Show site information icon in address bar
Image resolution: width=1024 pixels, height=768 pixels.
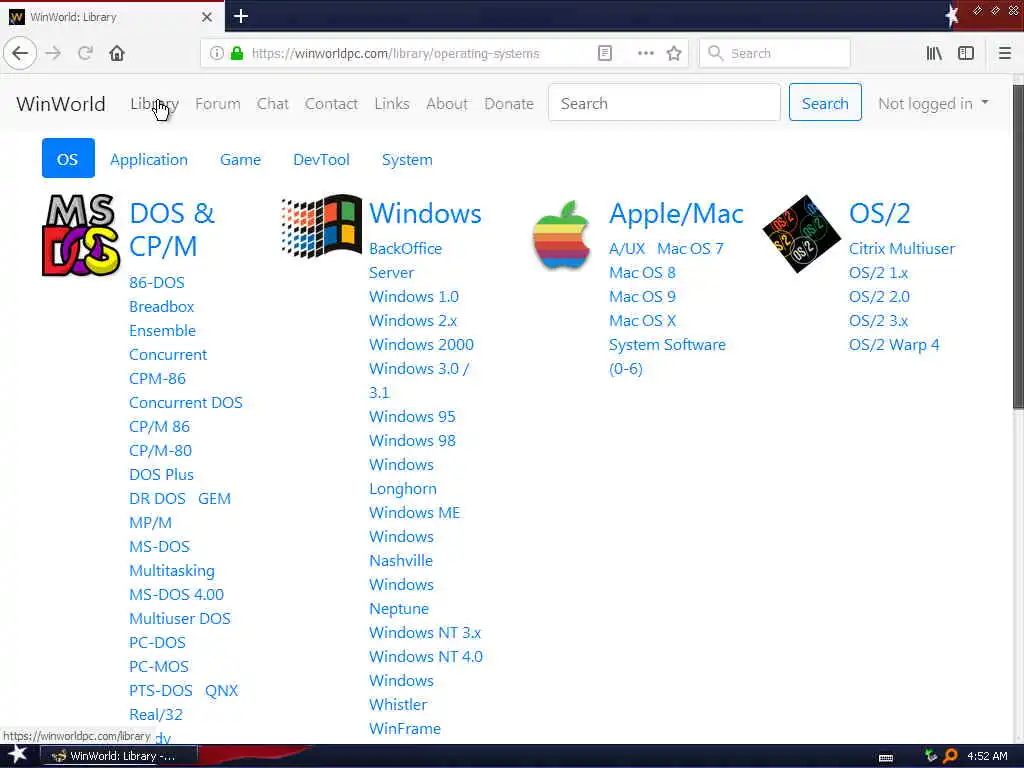coord(216,53)
